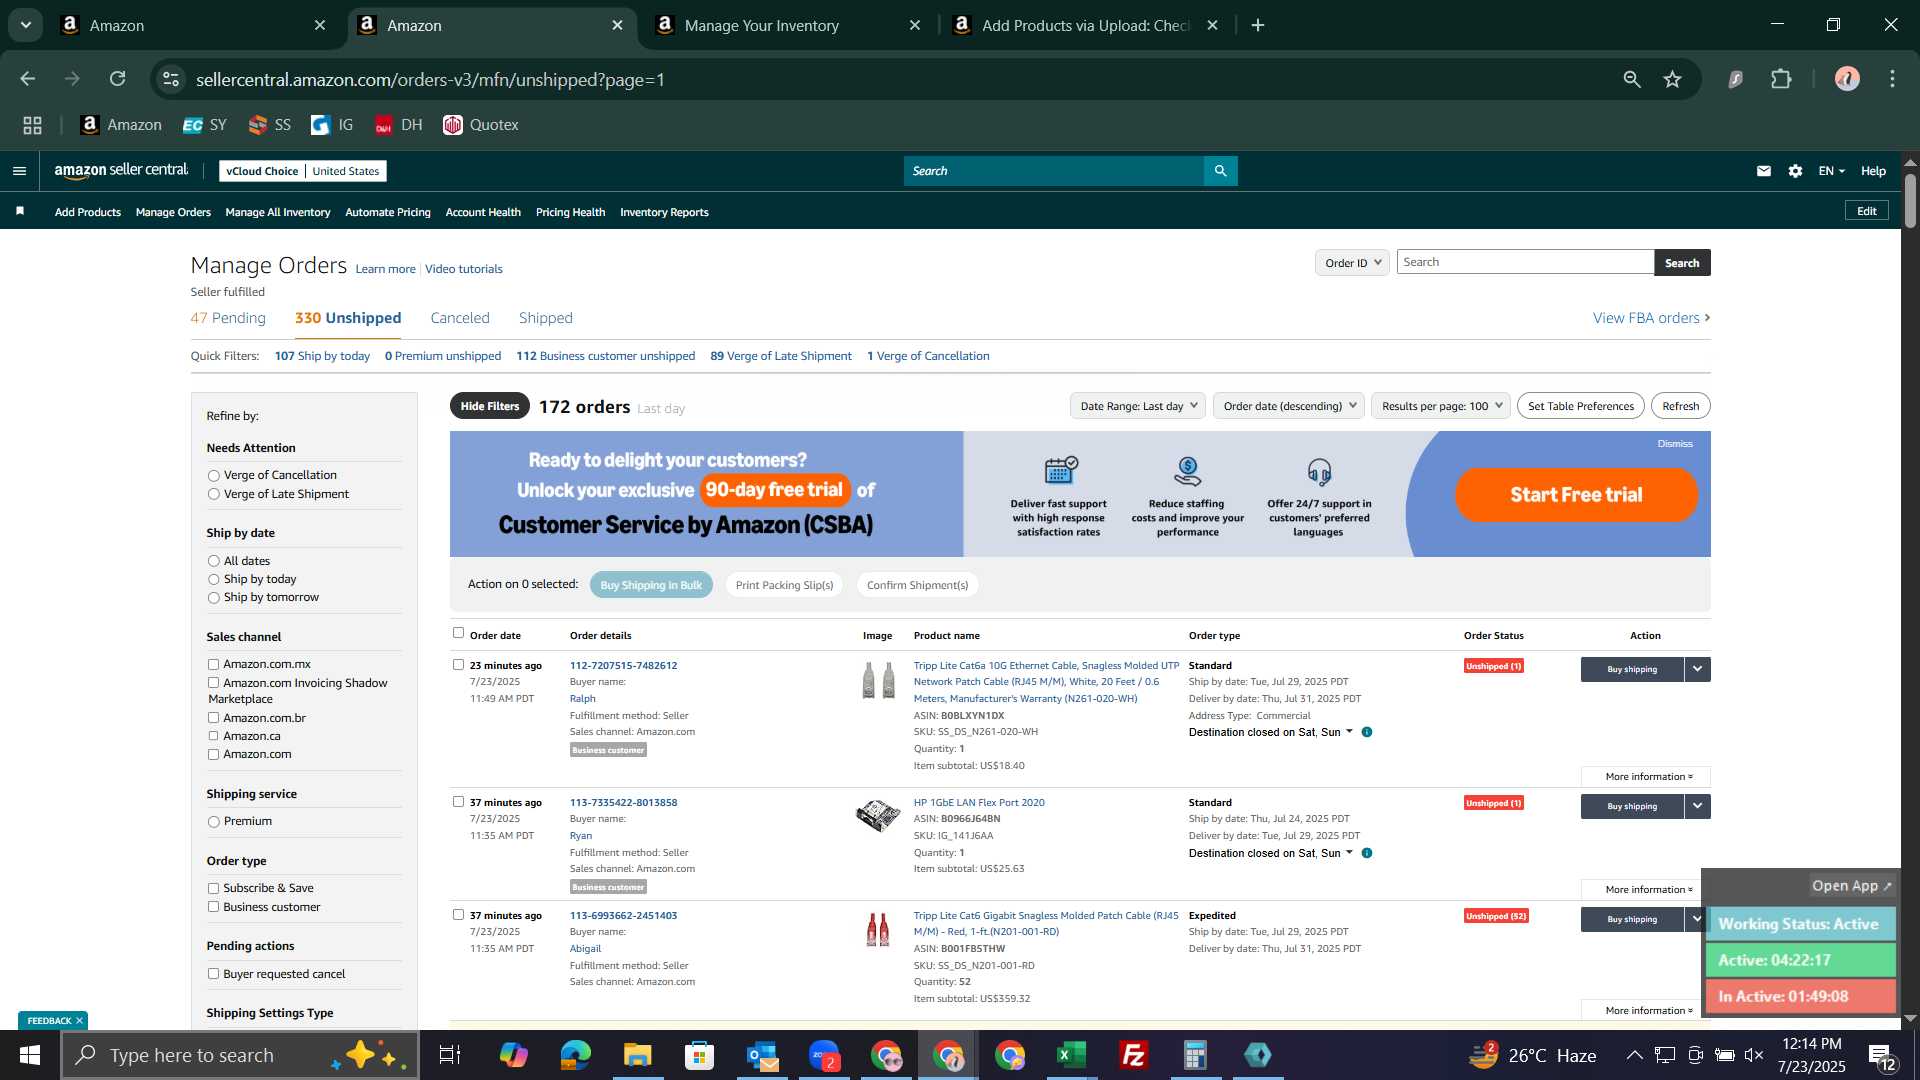Open the IG bookmark

(x=332, y=125)
